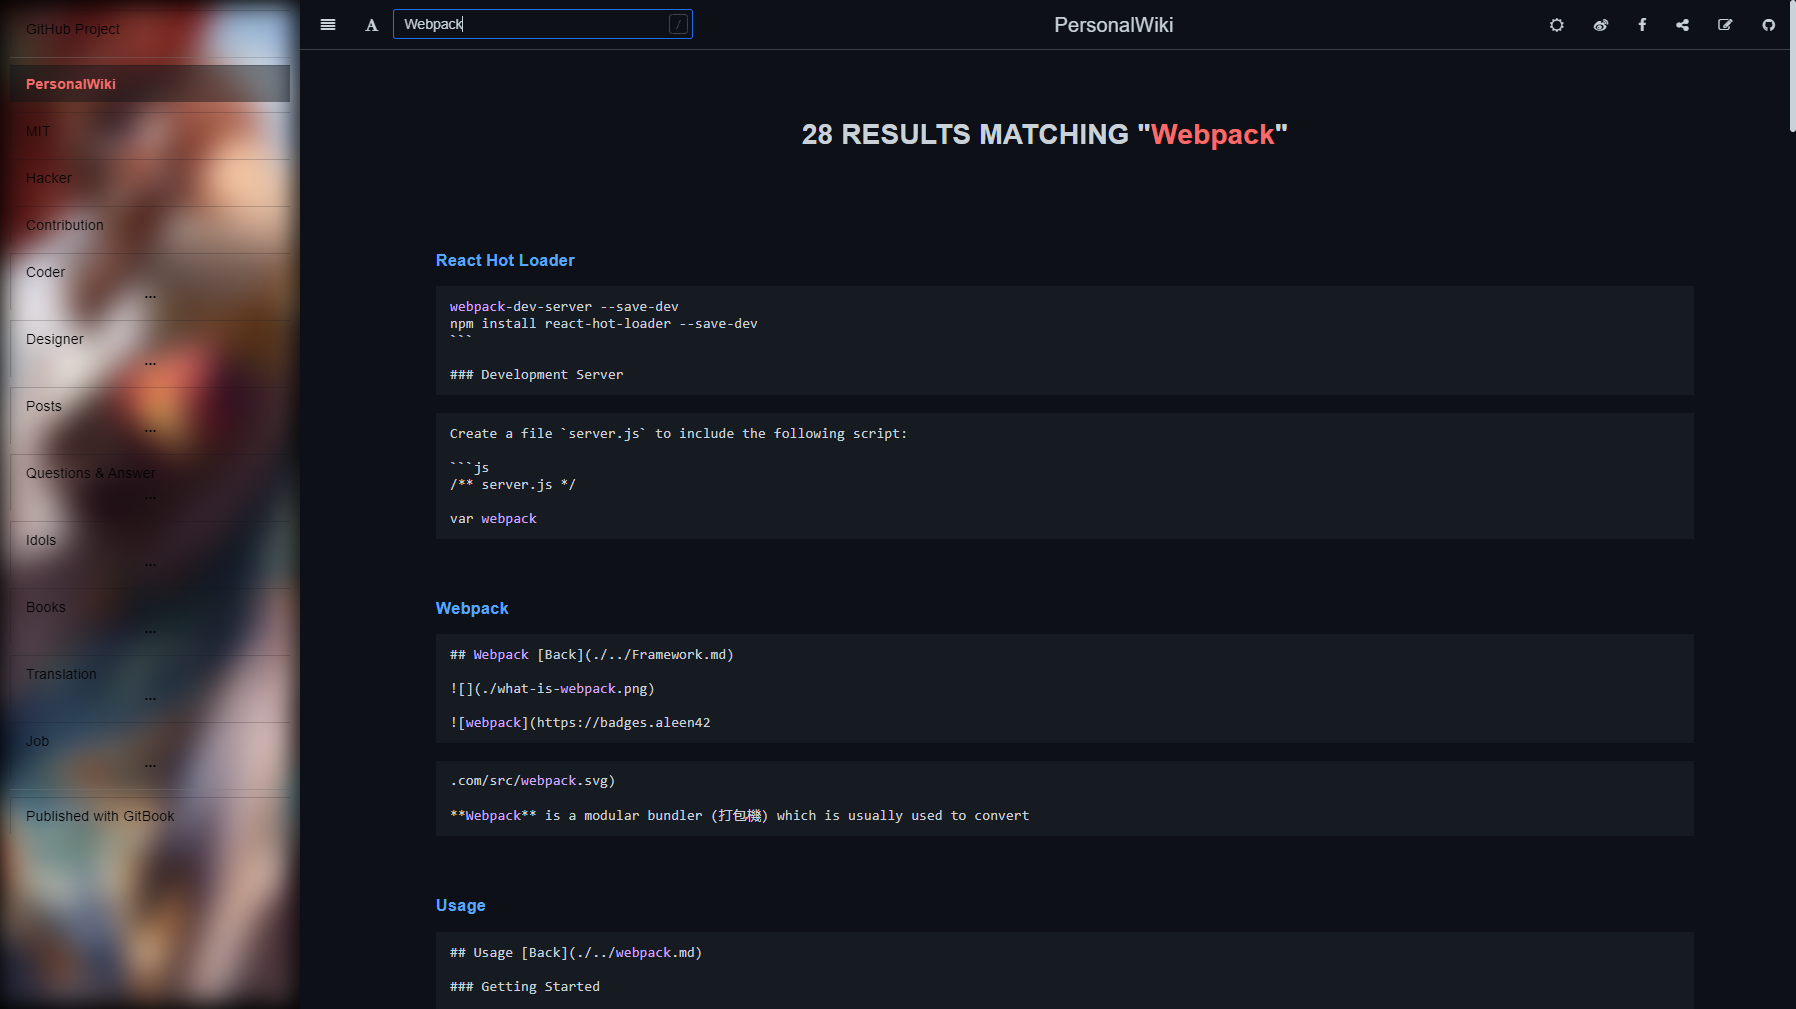Share the page on Weibo
Image resolution: width=1796 pixels, height=1009 pixels.
click(x=1600, y=25)
